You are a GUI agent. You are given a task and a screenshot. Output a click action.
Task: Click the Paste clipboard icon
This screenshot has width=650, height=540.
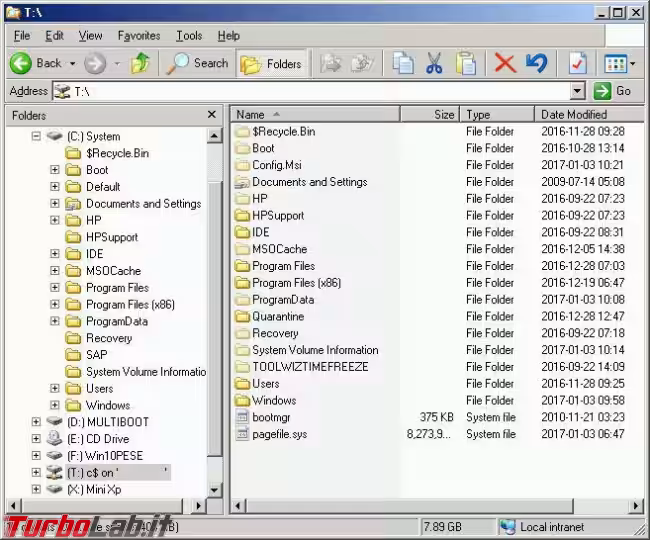(x=466, y=63)
